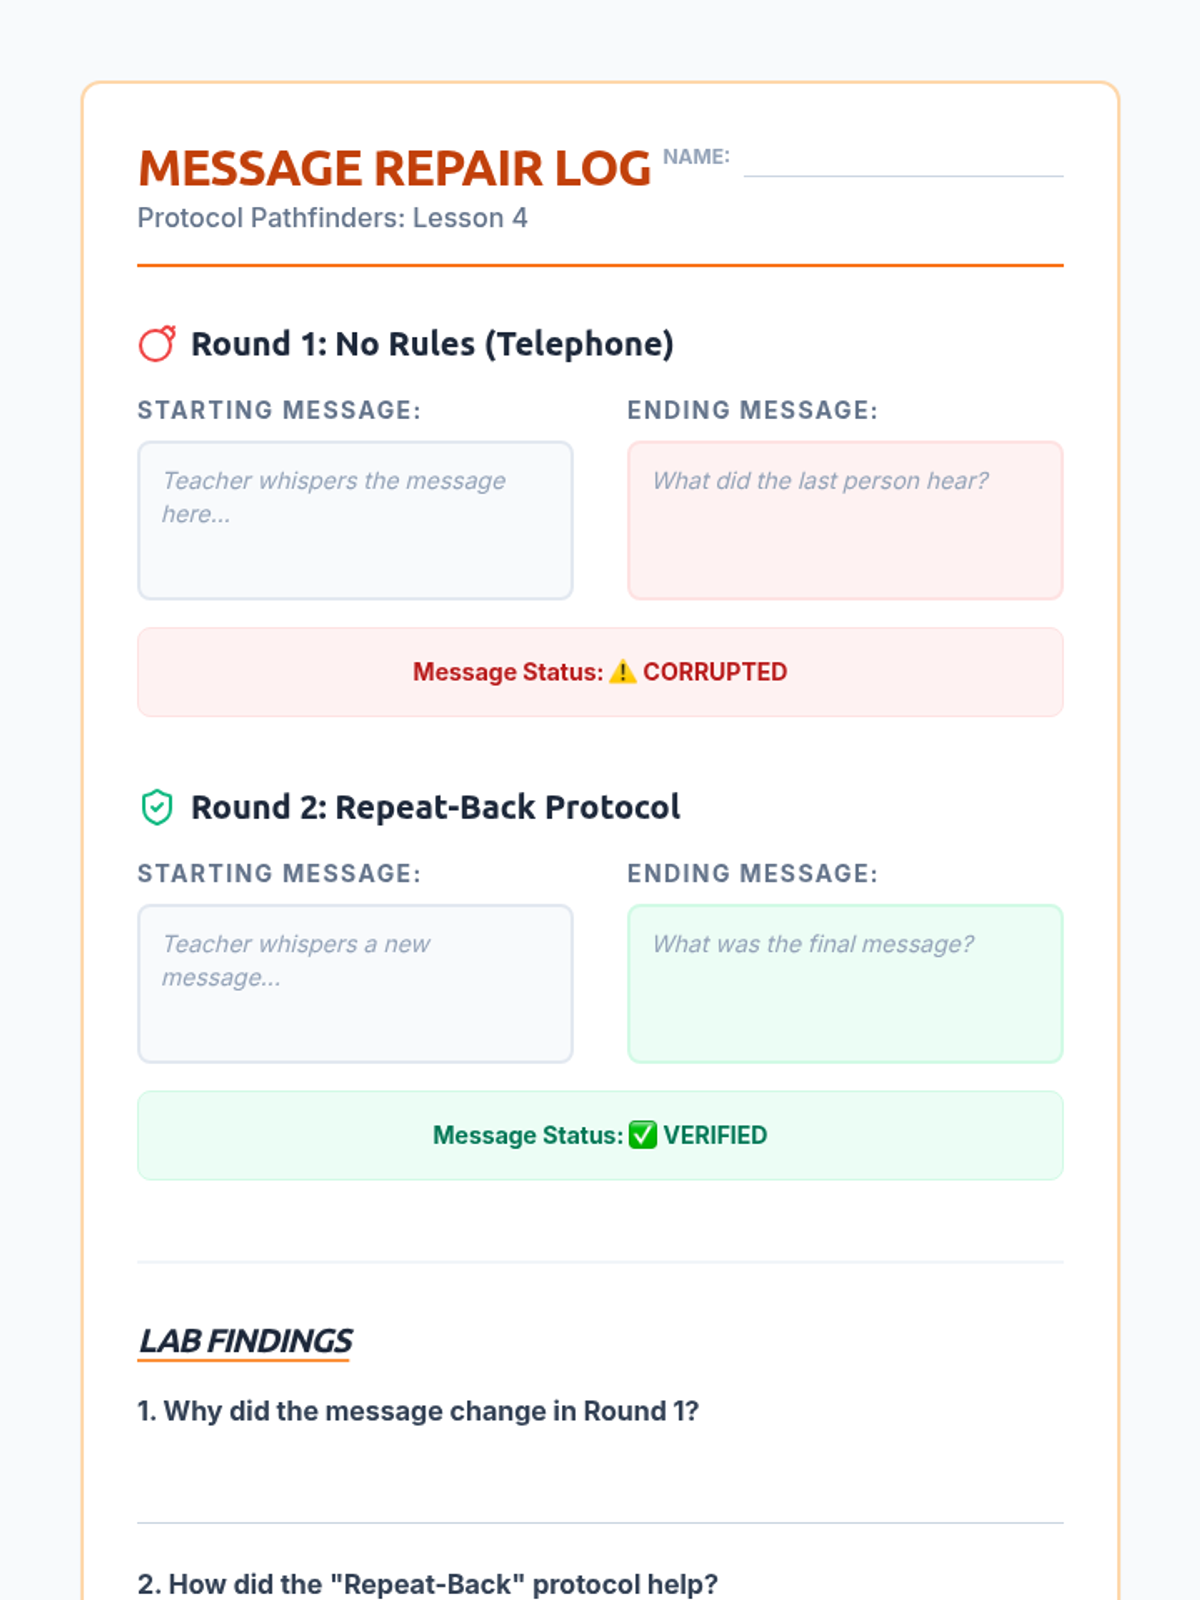Click the warning triangle in CORRUPTED status
Viewport: 1200px width, 1600px height.
622,672
